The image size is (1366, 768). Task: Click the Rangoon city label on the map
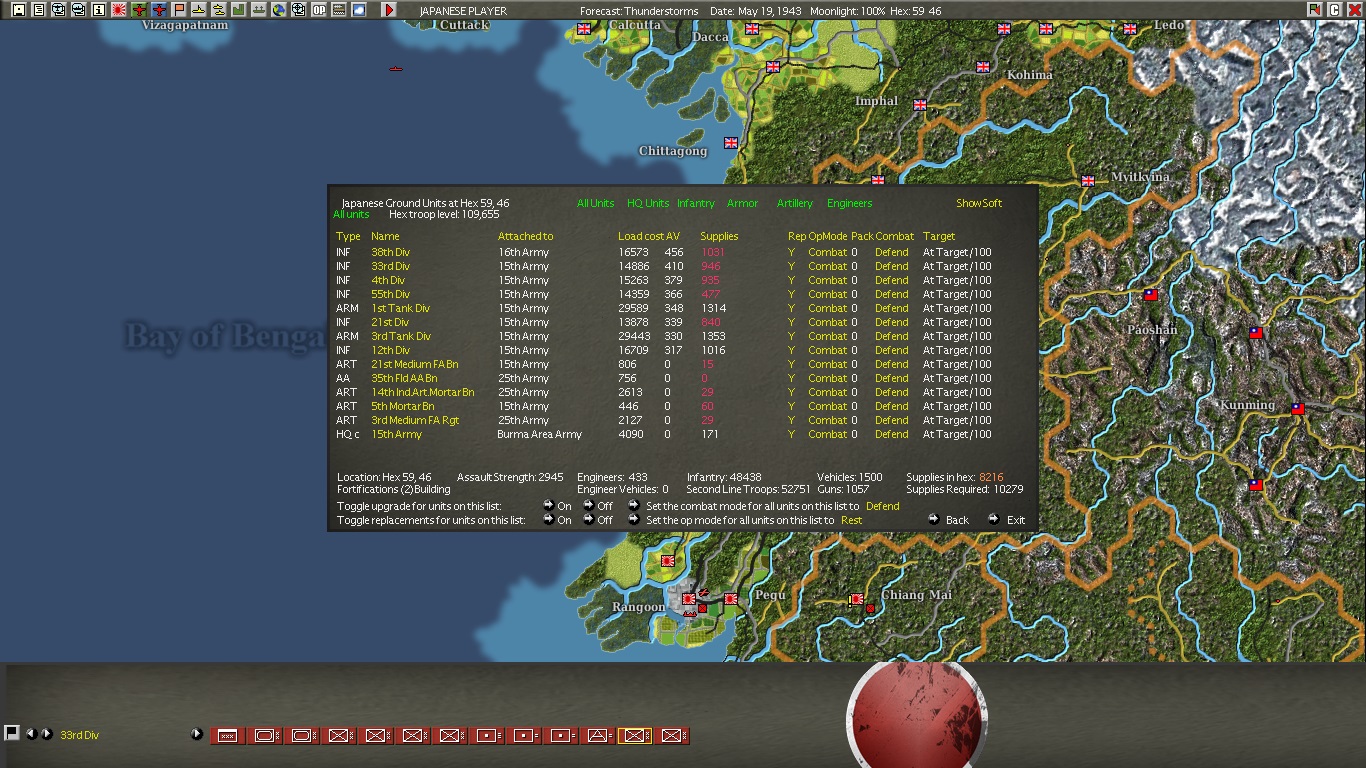pos(638,607)
